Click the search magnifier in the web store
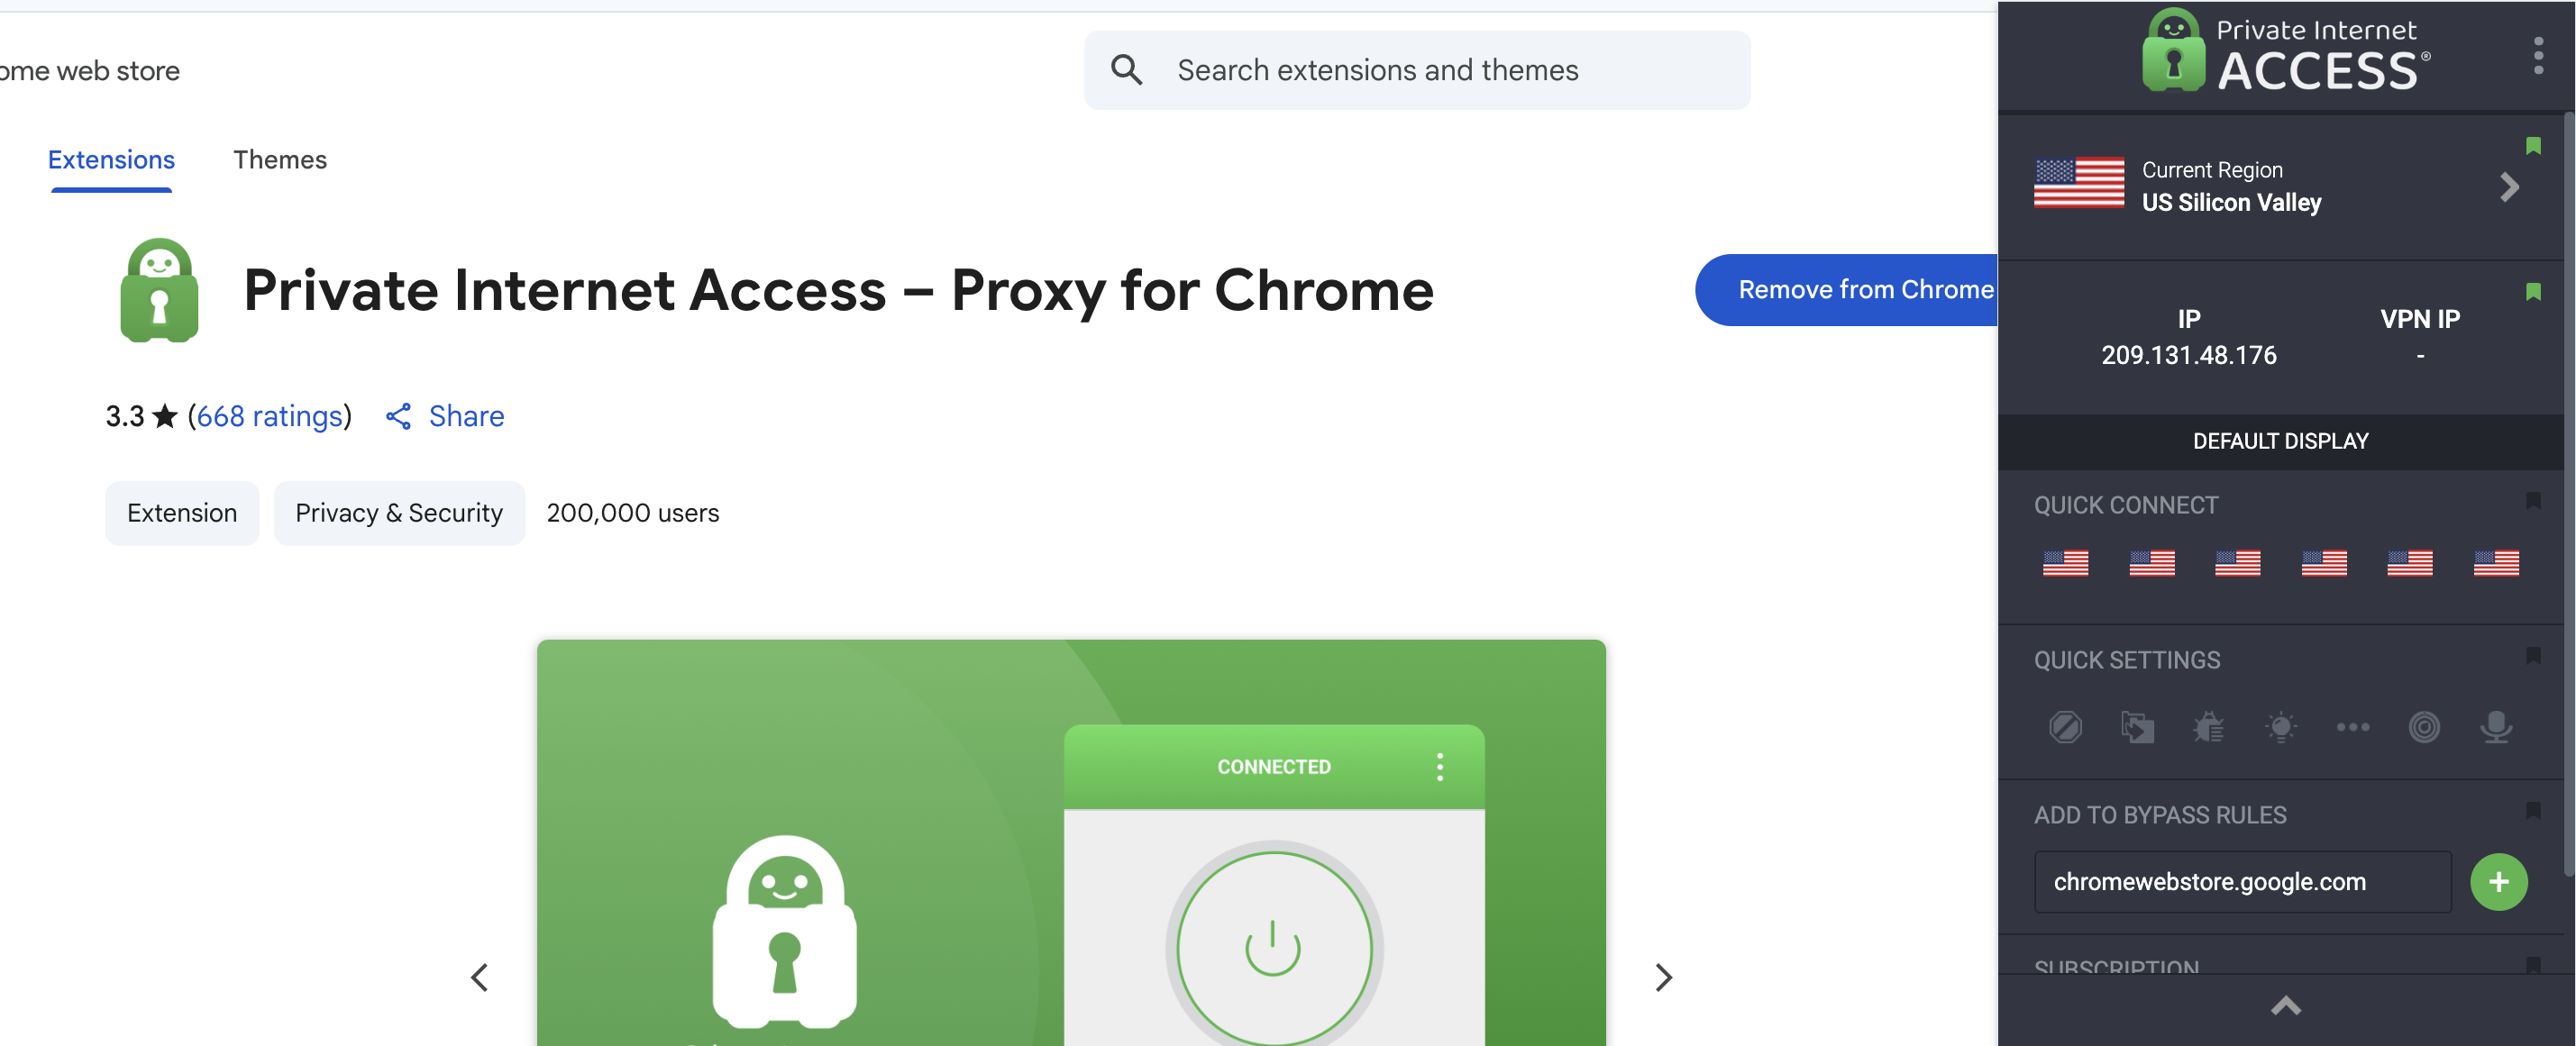This screenshot has width=2576, height=1046. (1126, 70)
